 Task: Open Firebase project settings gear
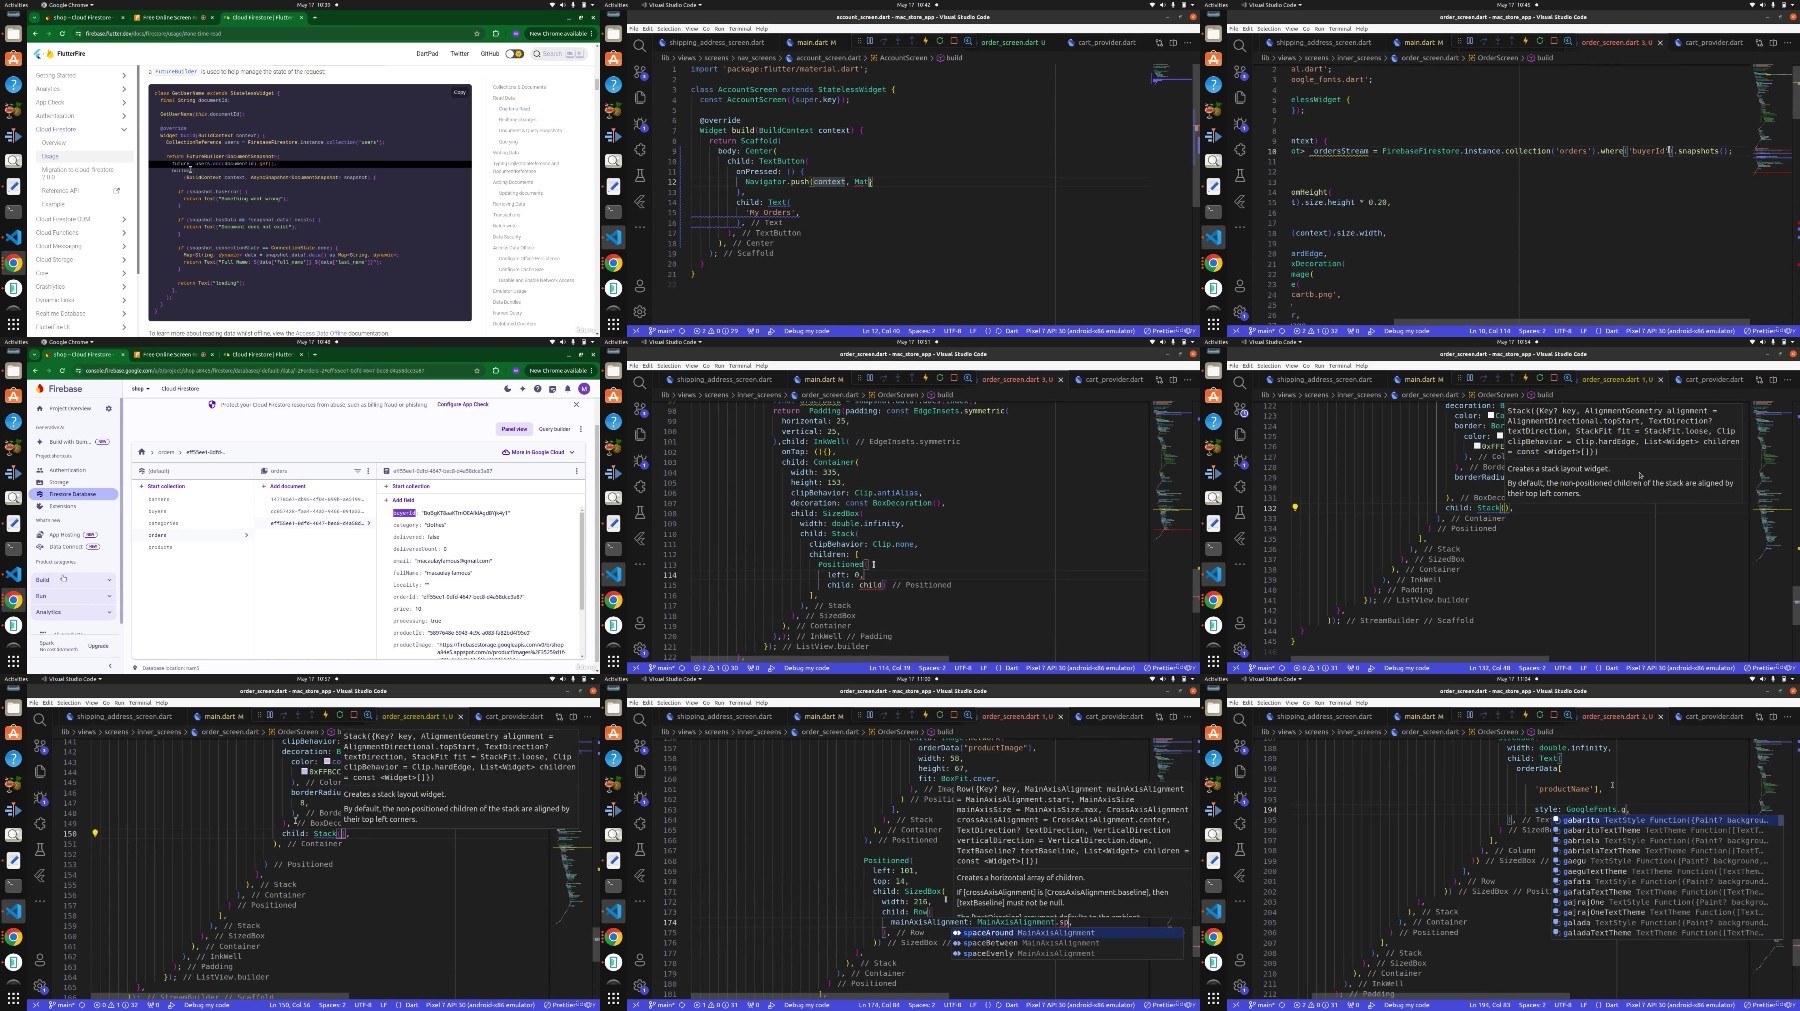coord(109,408)
